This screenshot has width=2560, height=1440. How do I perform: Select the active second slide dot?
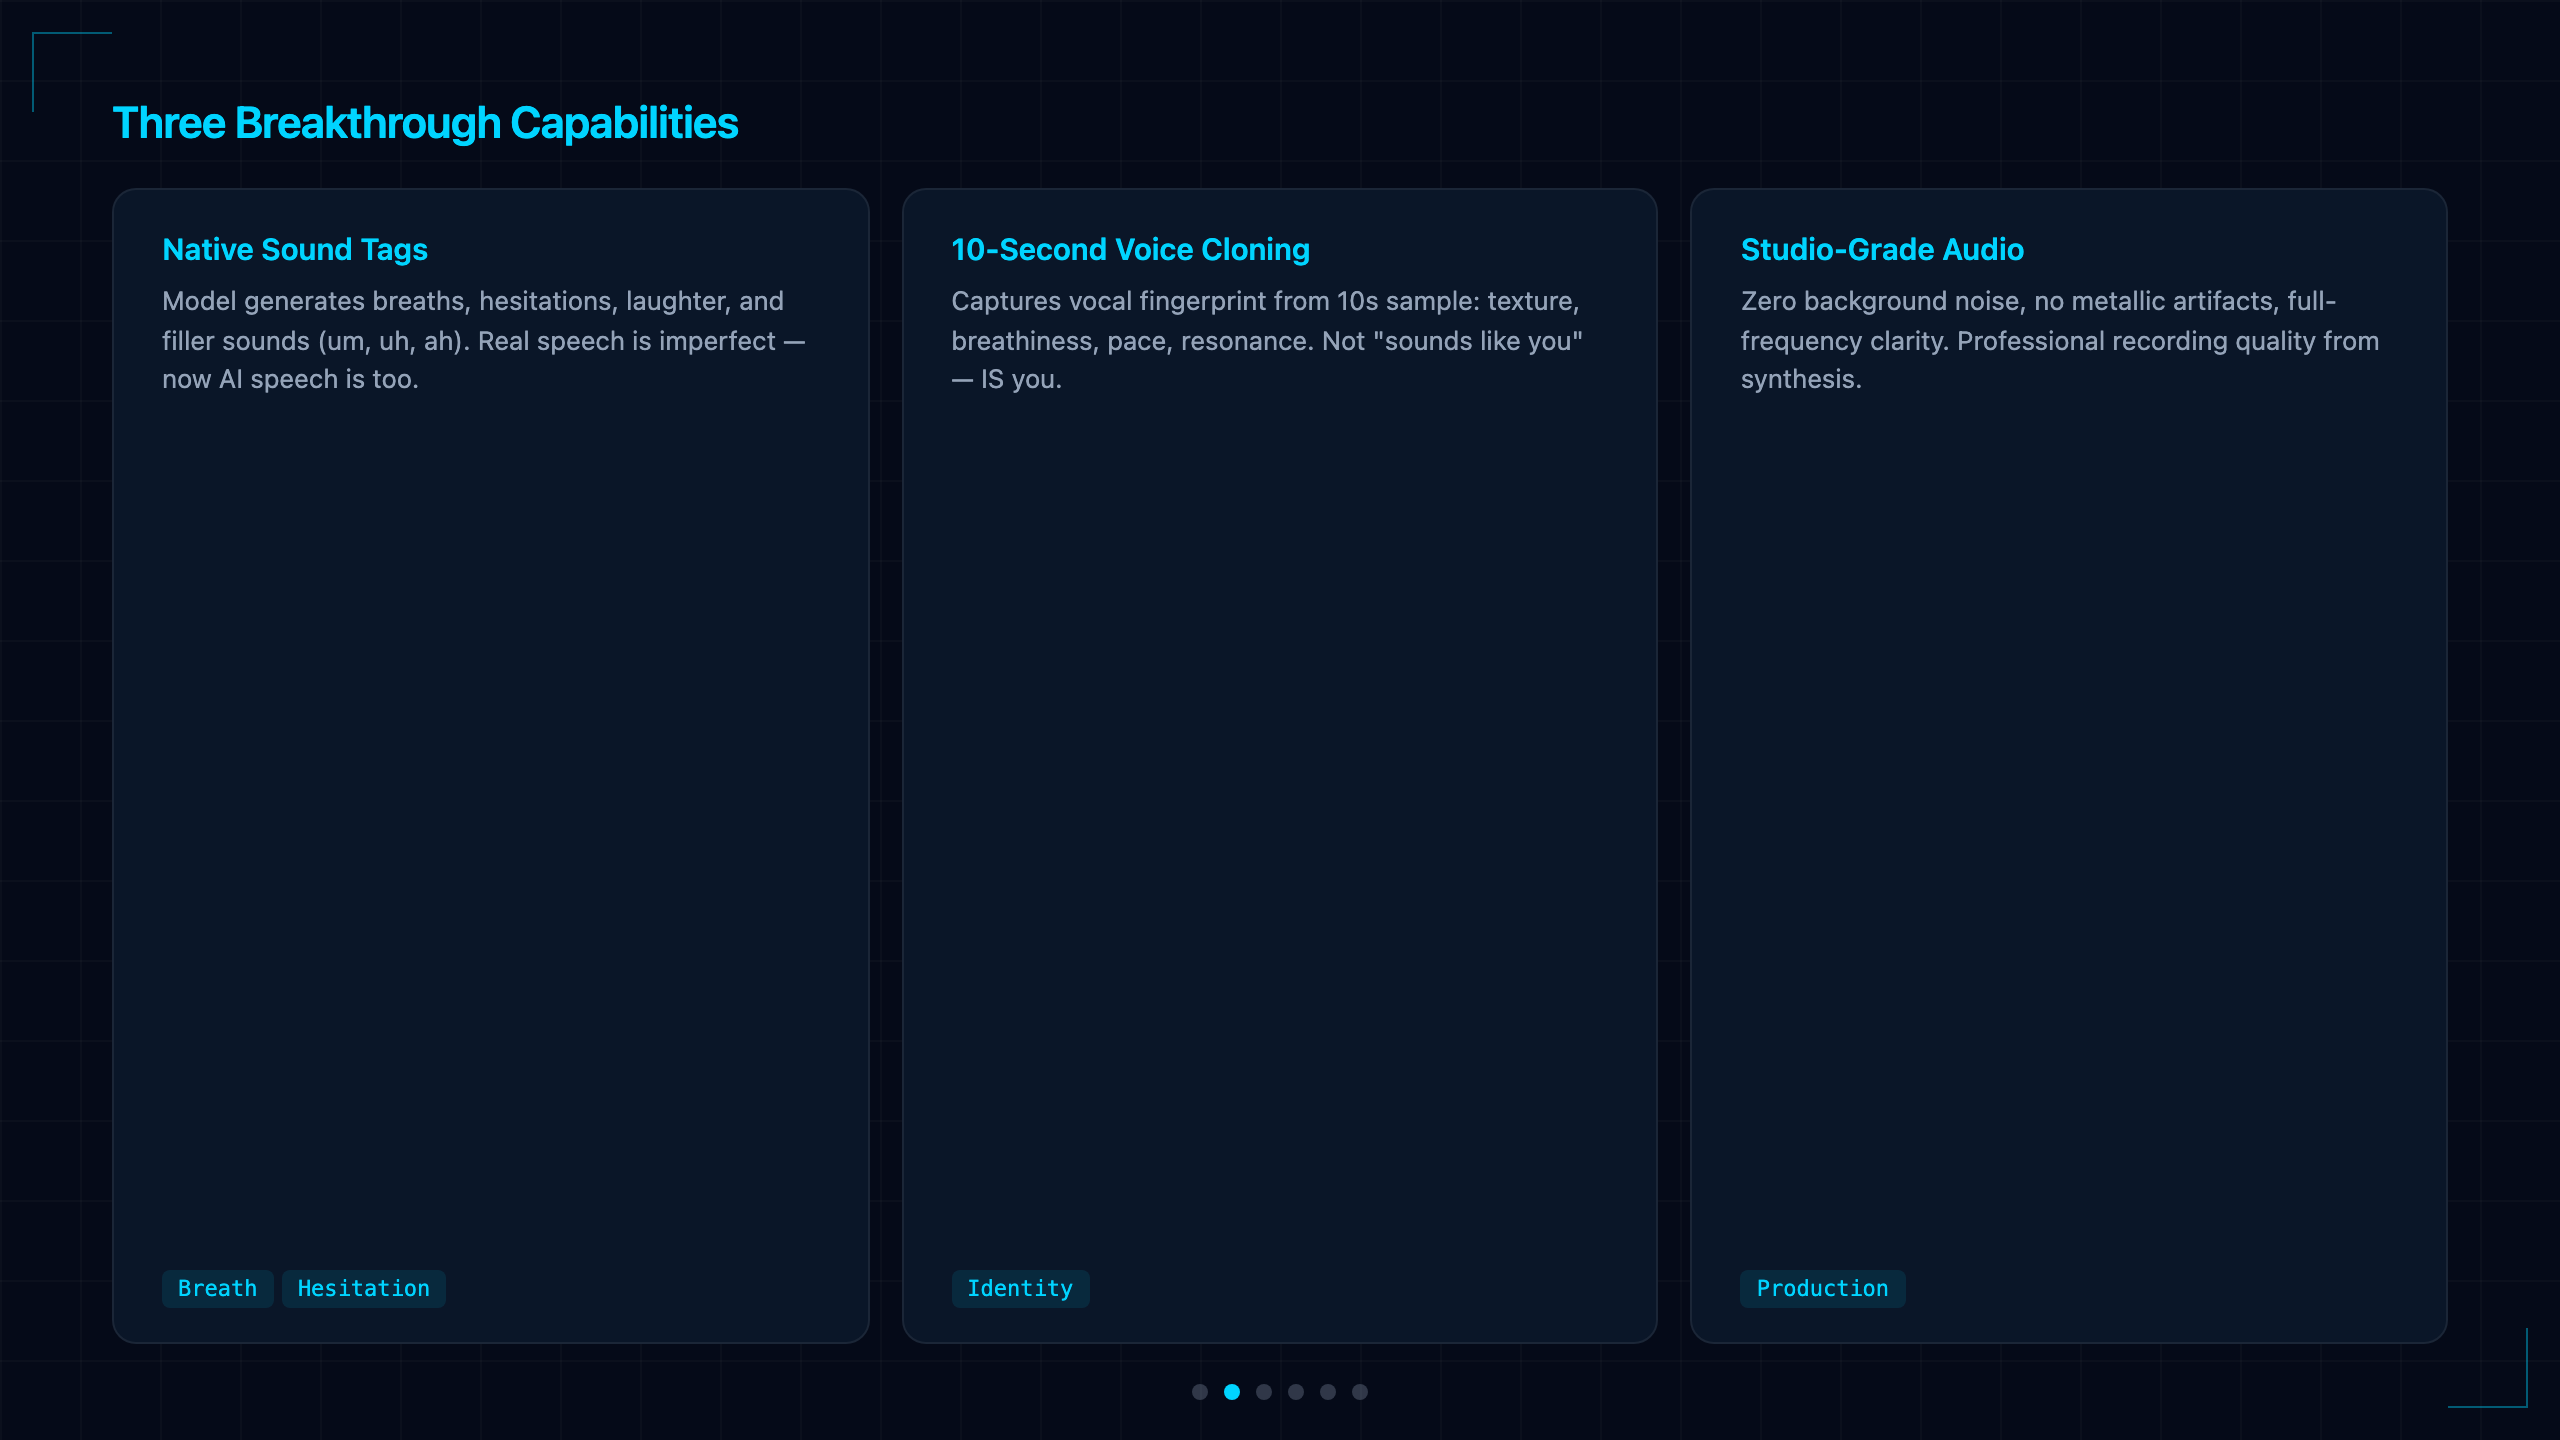coord(1232,1392)
